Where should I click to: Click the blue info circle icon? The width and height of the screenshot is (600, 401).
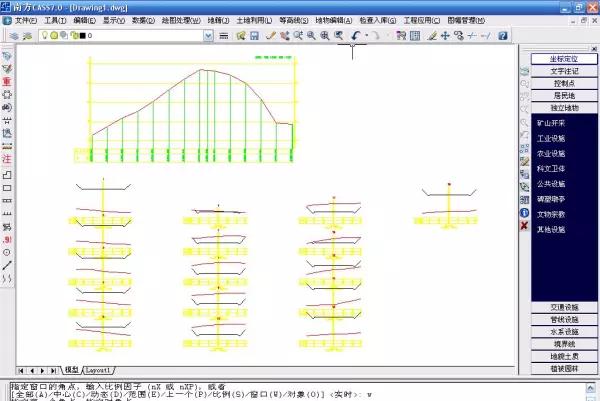point(525,213)
